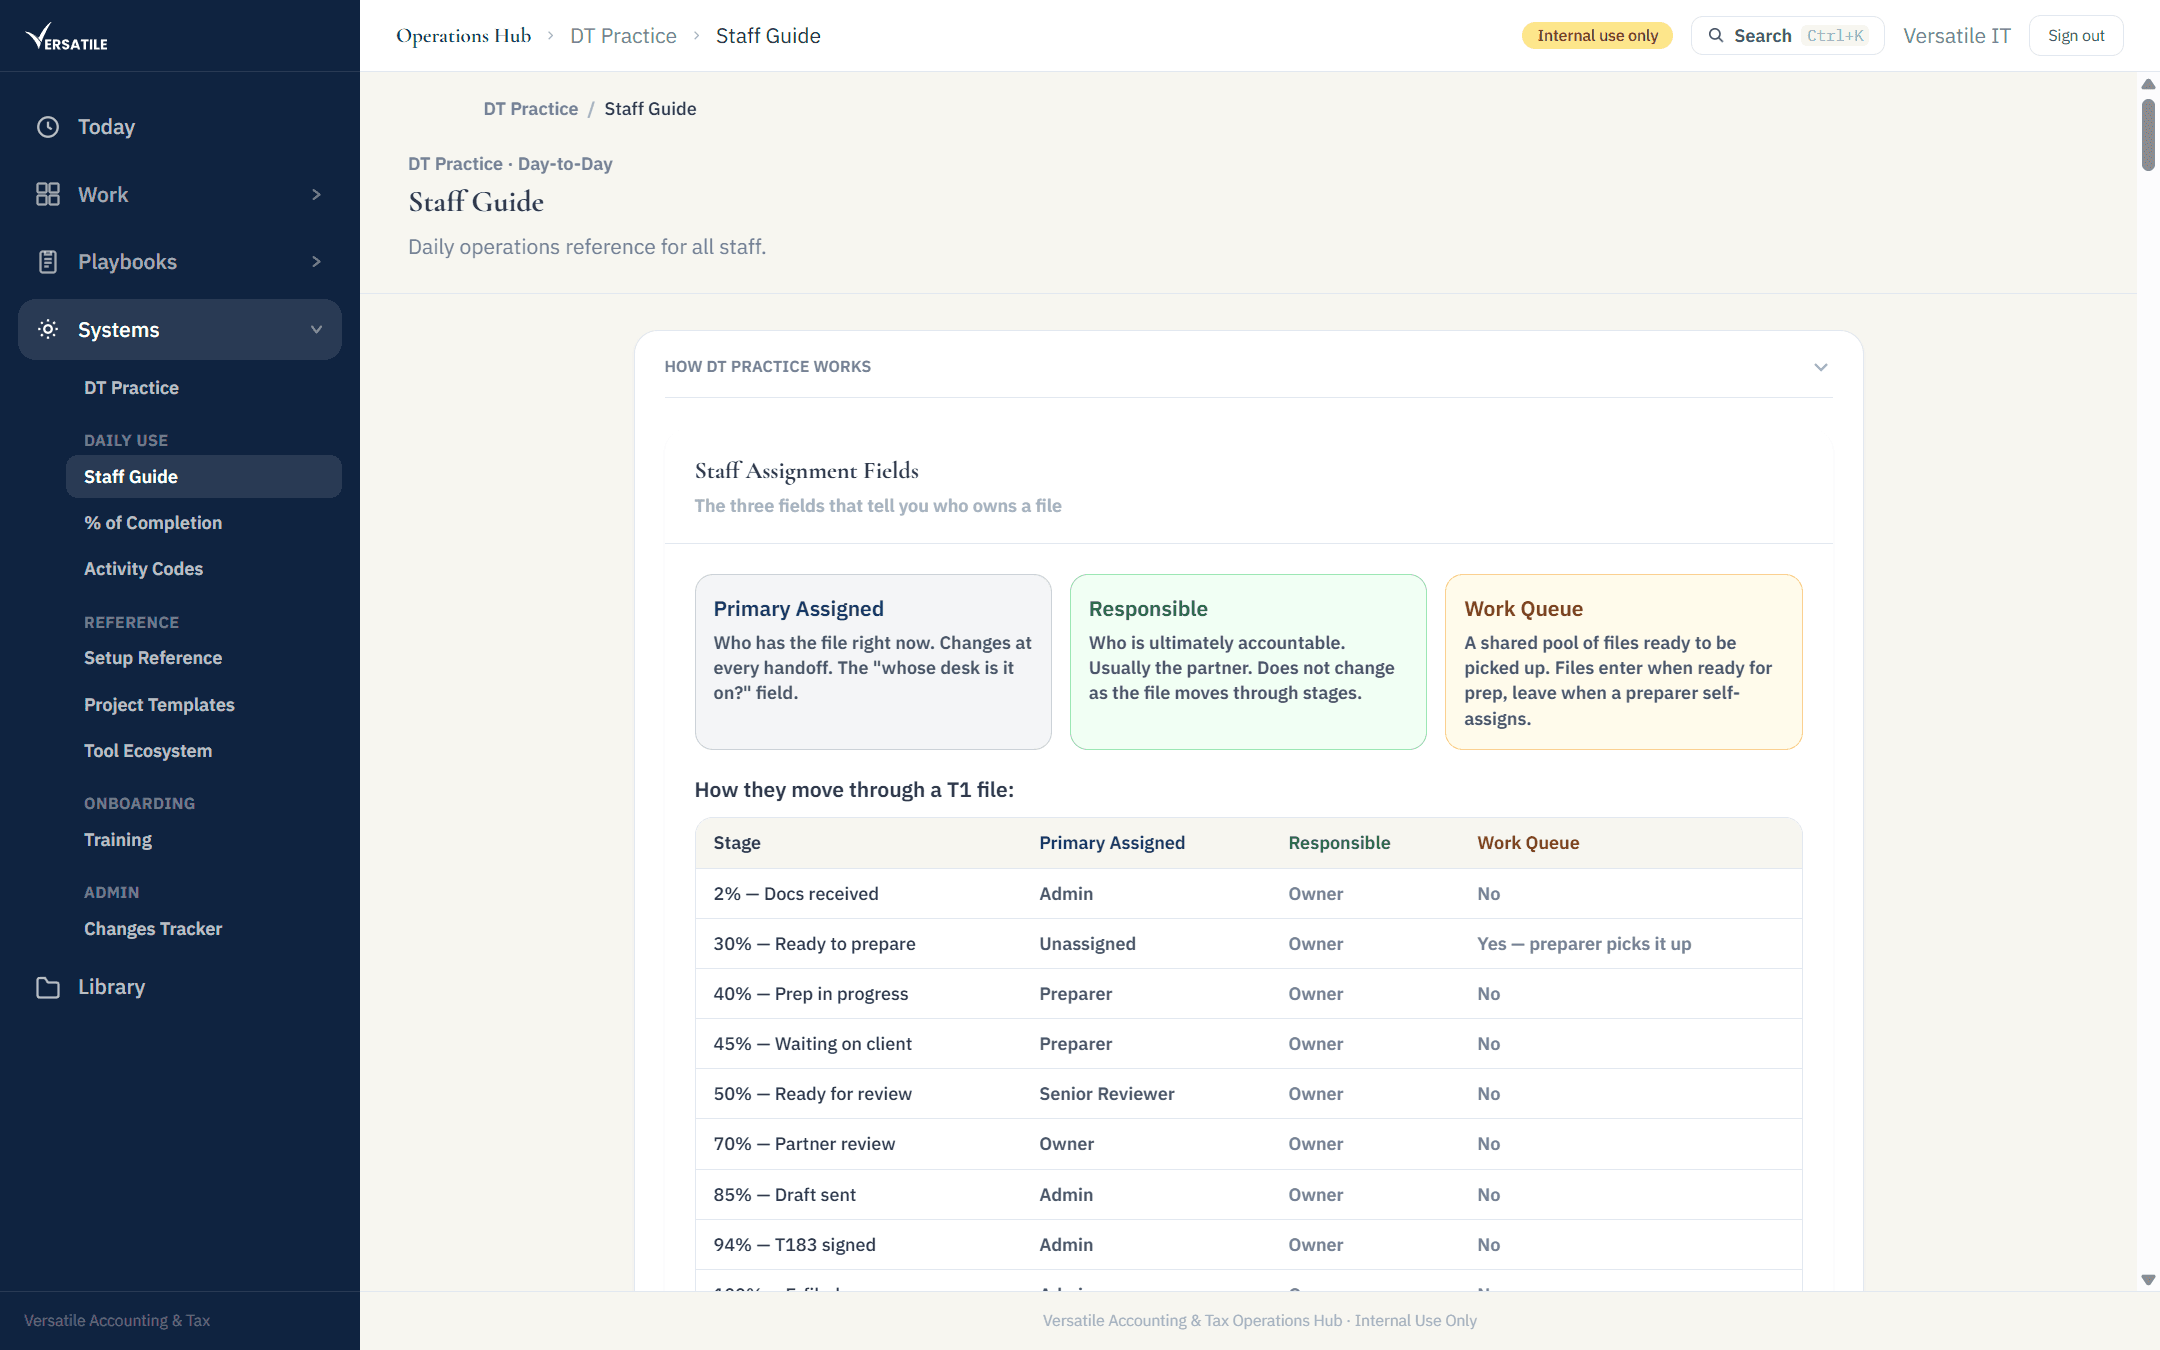Screen dimensions: 2160x1350
Task: Click the grid icon beside Work
Action: tap(48, 194)
